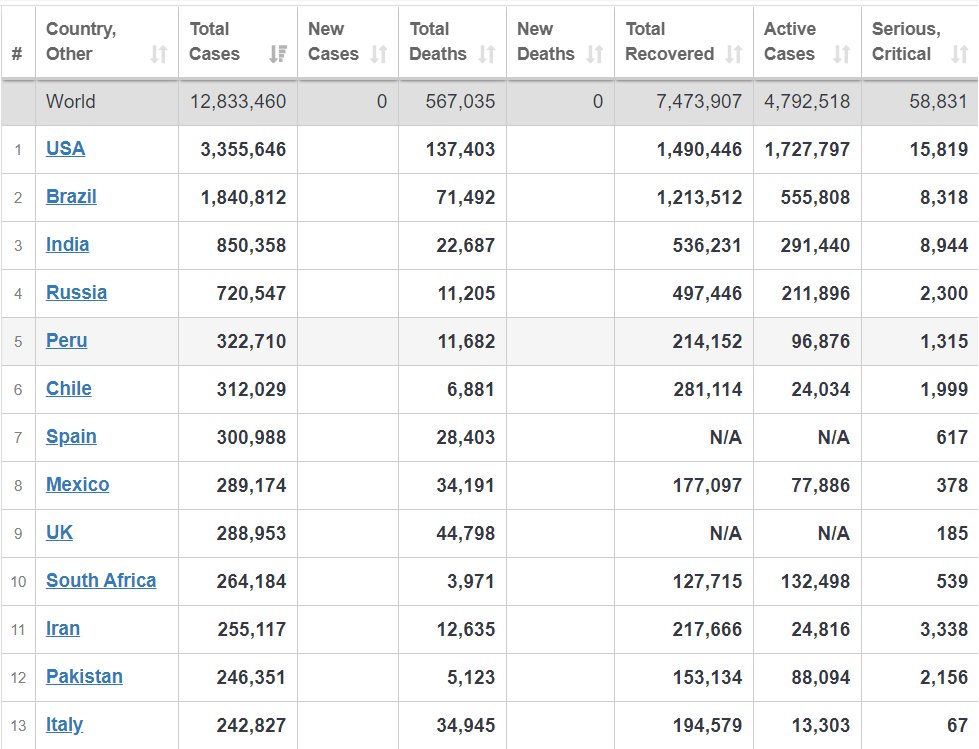Click sort arrows icon in Country column

pos(159,54)
